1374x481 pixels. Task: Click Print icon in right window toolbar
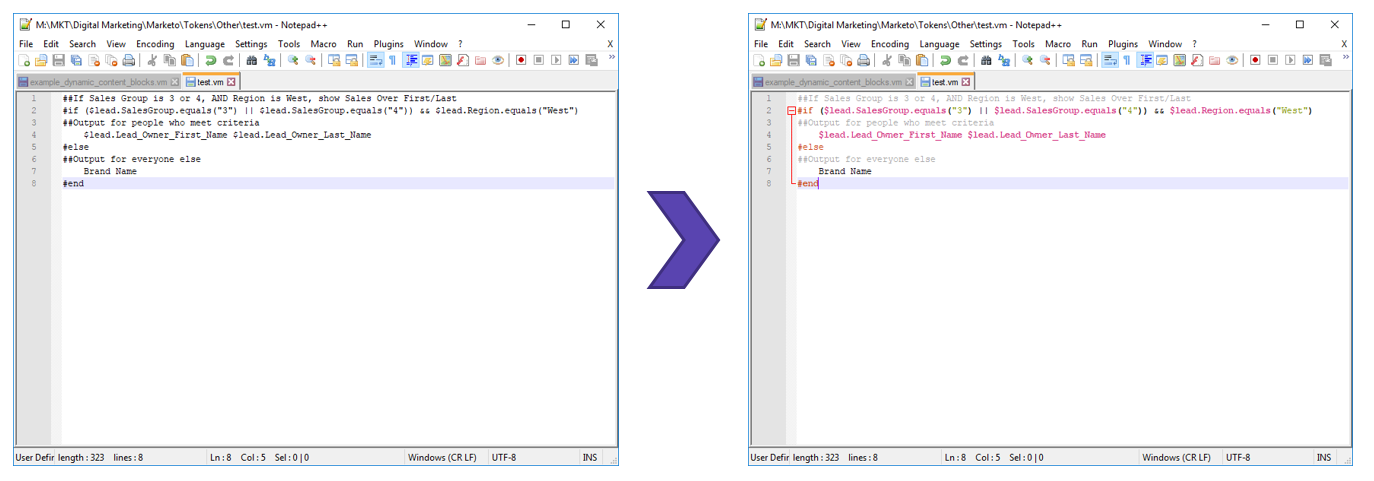(863, 61)
